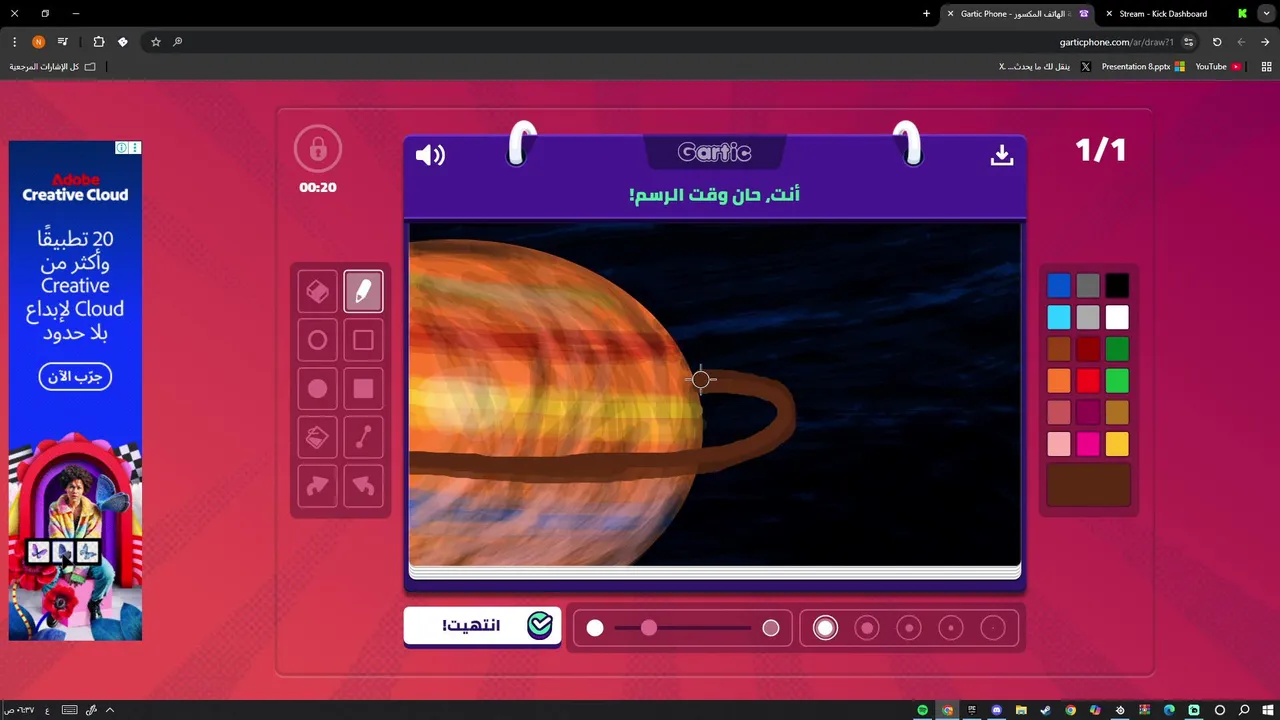Select the pencil drawing tool

point(363,291)
